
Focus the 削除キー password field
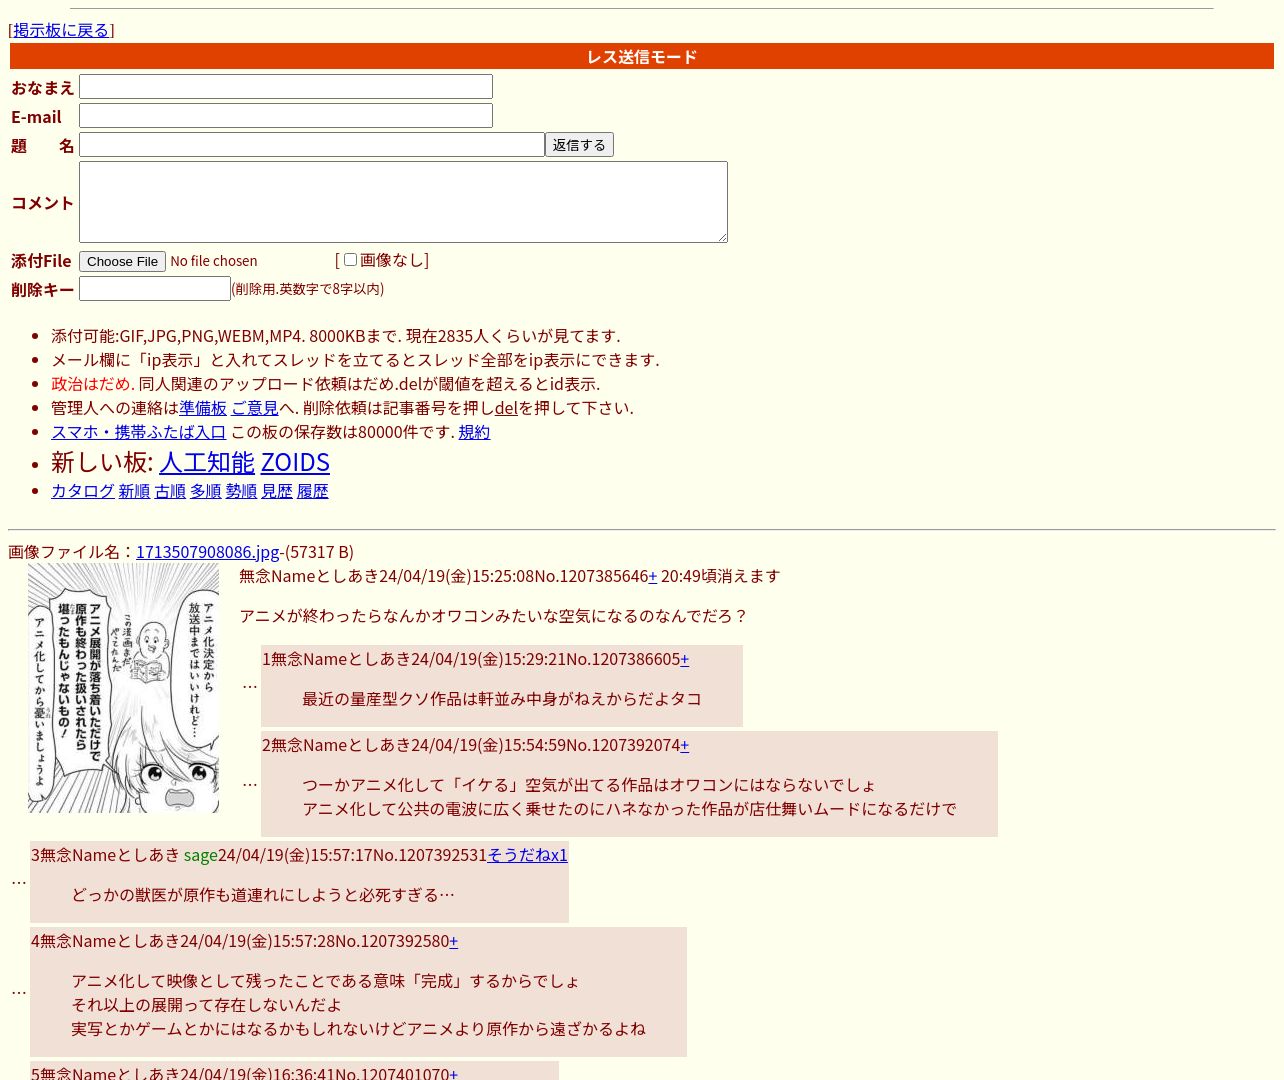(x=155, y=289)
